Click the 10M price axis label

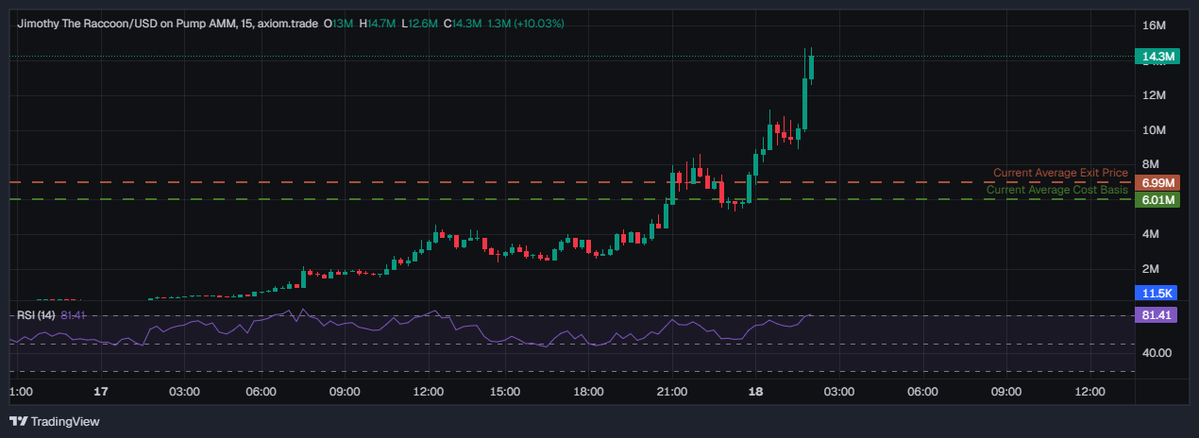(x=1153, y=130)
